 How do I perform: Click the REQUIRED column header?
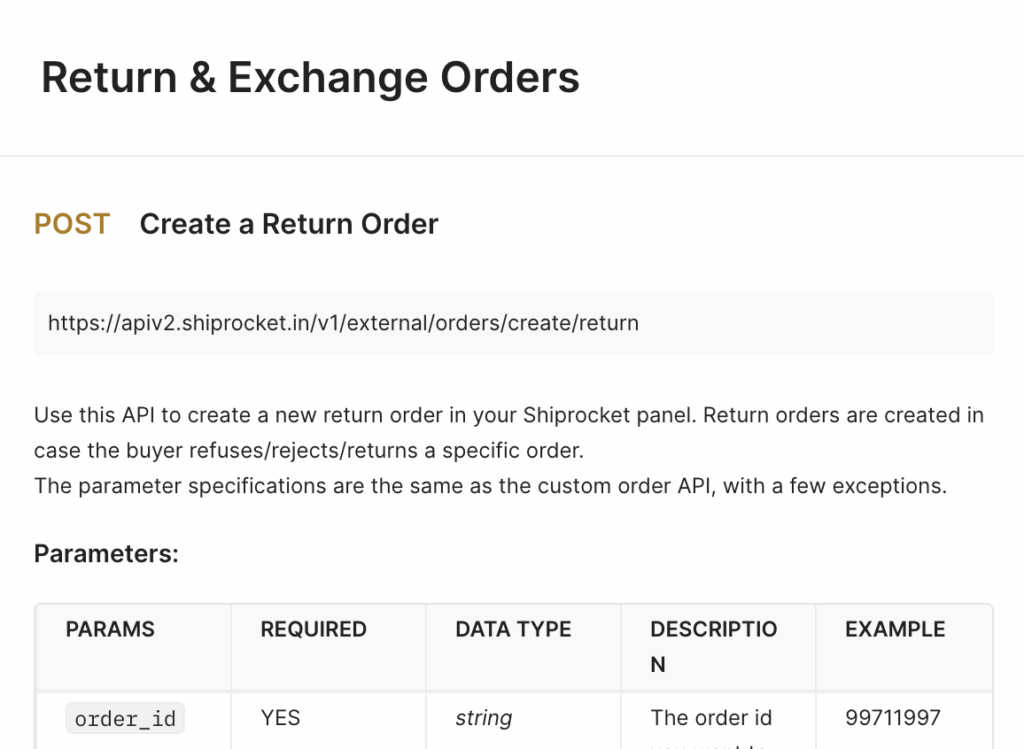point(313,630)
